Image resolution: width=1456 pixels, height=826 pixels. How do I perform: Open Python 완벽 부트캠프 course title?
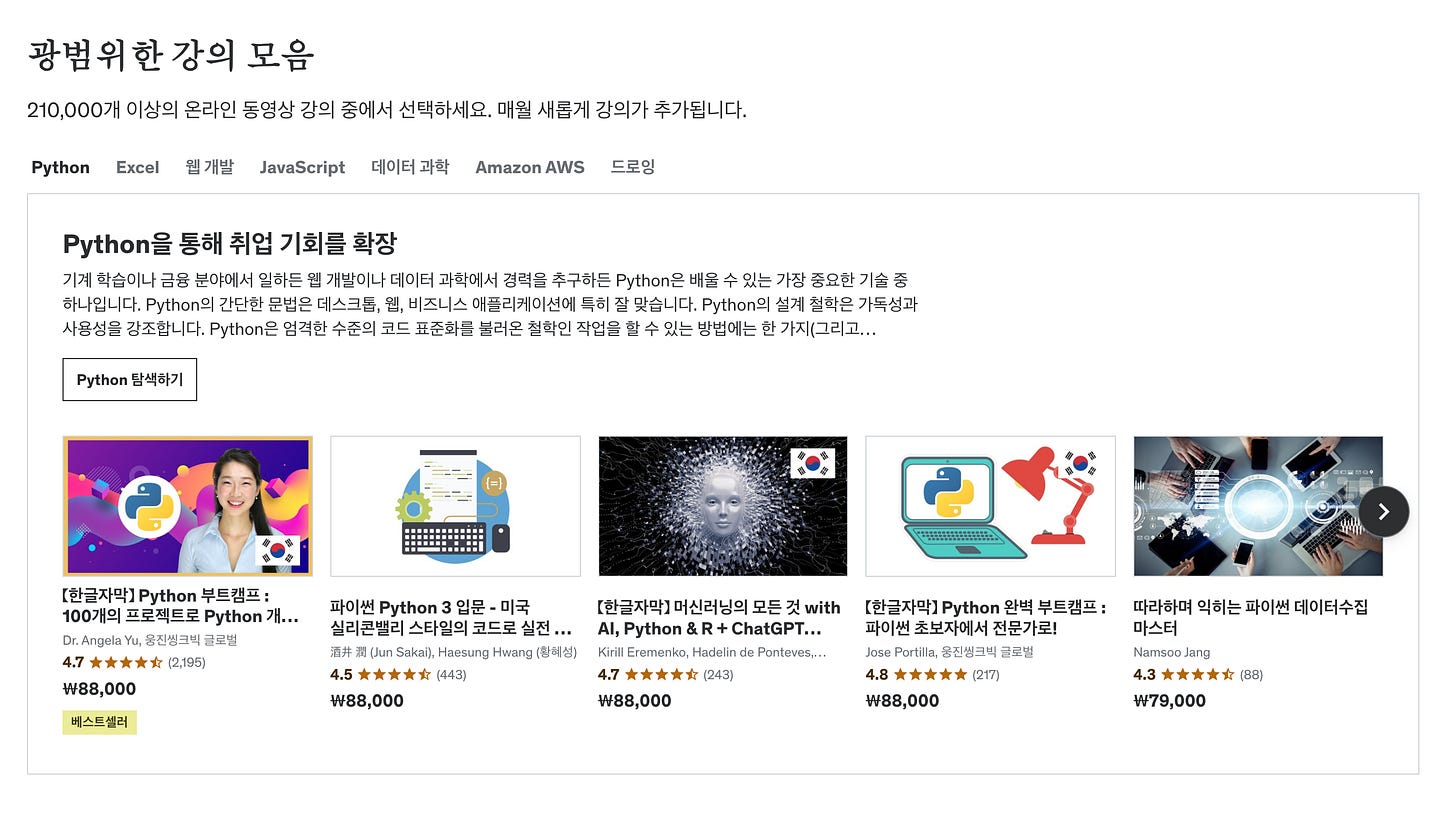(x=986, y=618)
